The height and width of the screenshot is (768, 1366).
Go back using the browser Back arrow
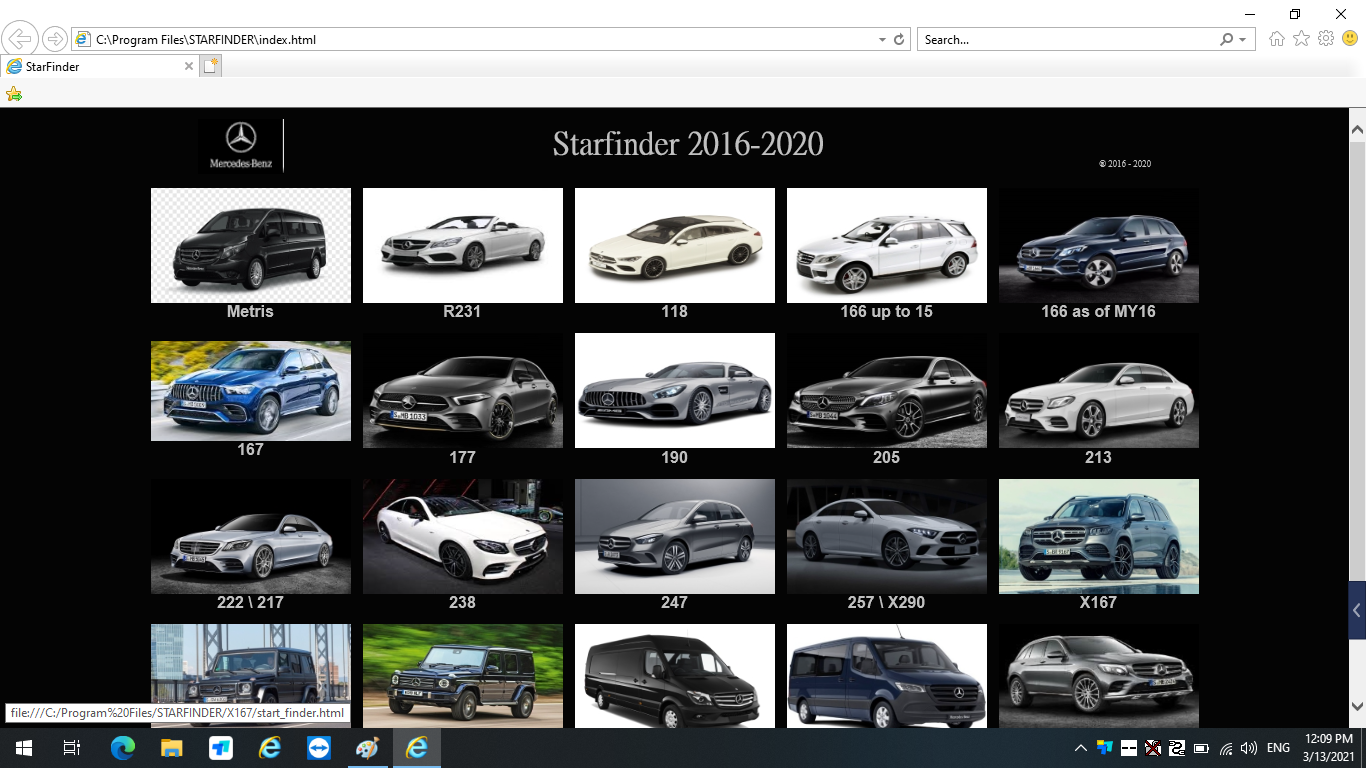pyautogui.click(x=20, y=39)
